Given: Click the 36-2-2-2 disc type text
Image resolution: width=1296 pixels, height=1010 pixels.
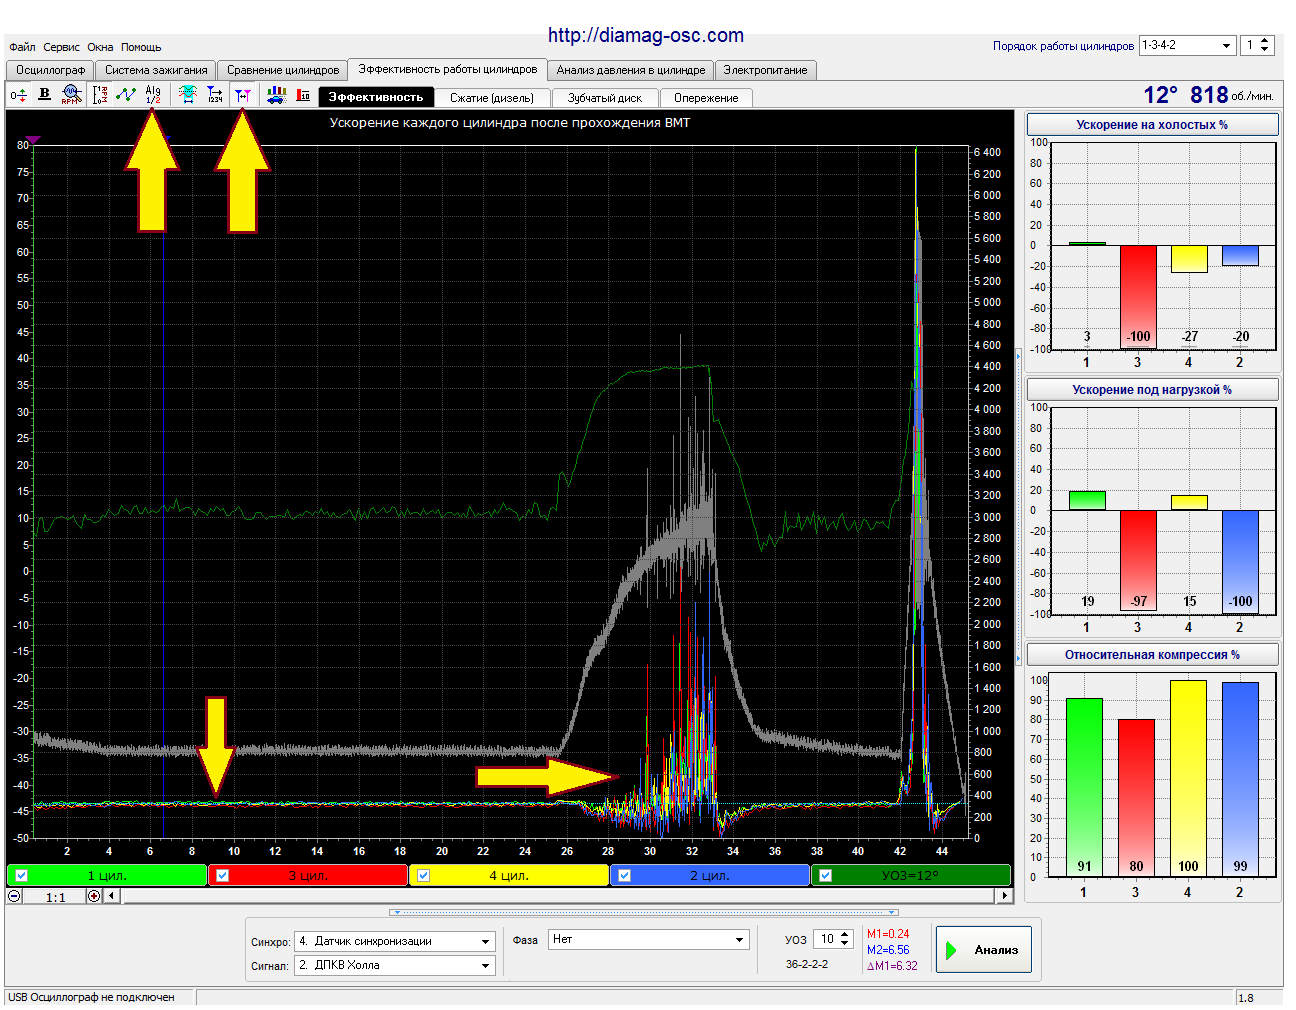Looking at the screenshot, I should pyautogui.click(x=807, y=964).
